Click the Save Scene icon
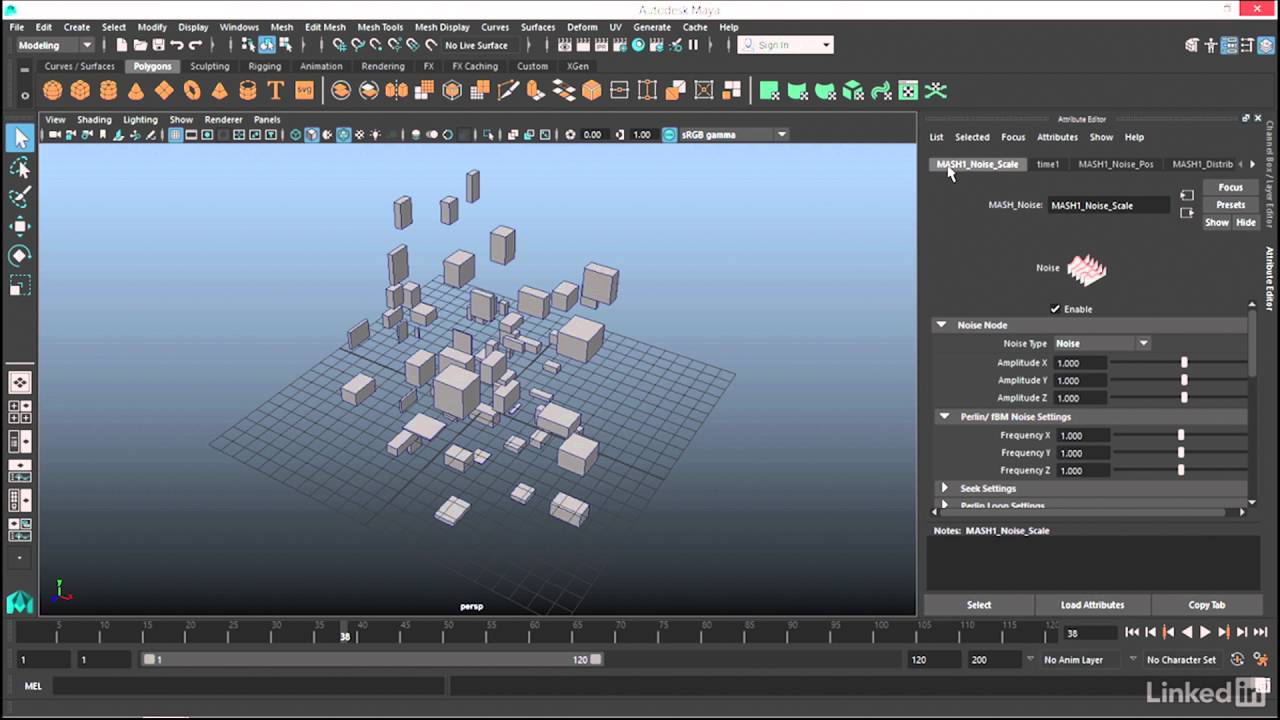Screen dimensions: 1280x720 158,45
